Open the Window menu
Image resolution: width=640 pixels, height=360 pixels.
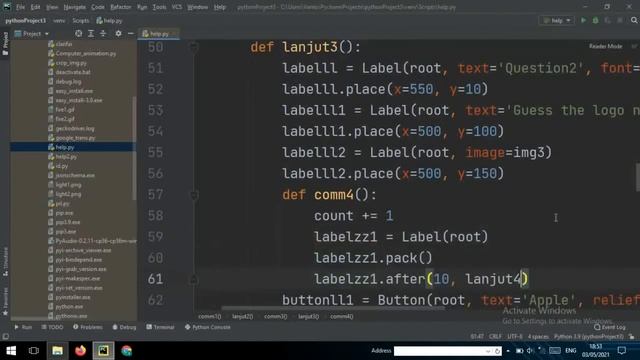[198, 7]
